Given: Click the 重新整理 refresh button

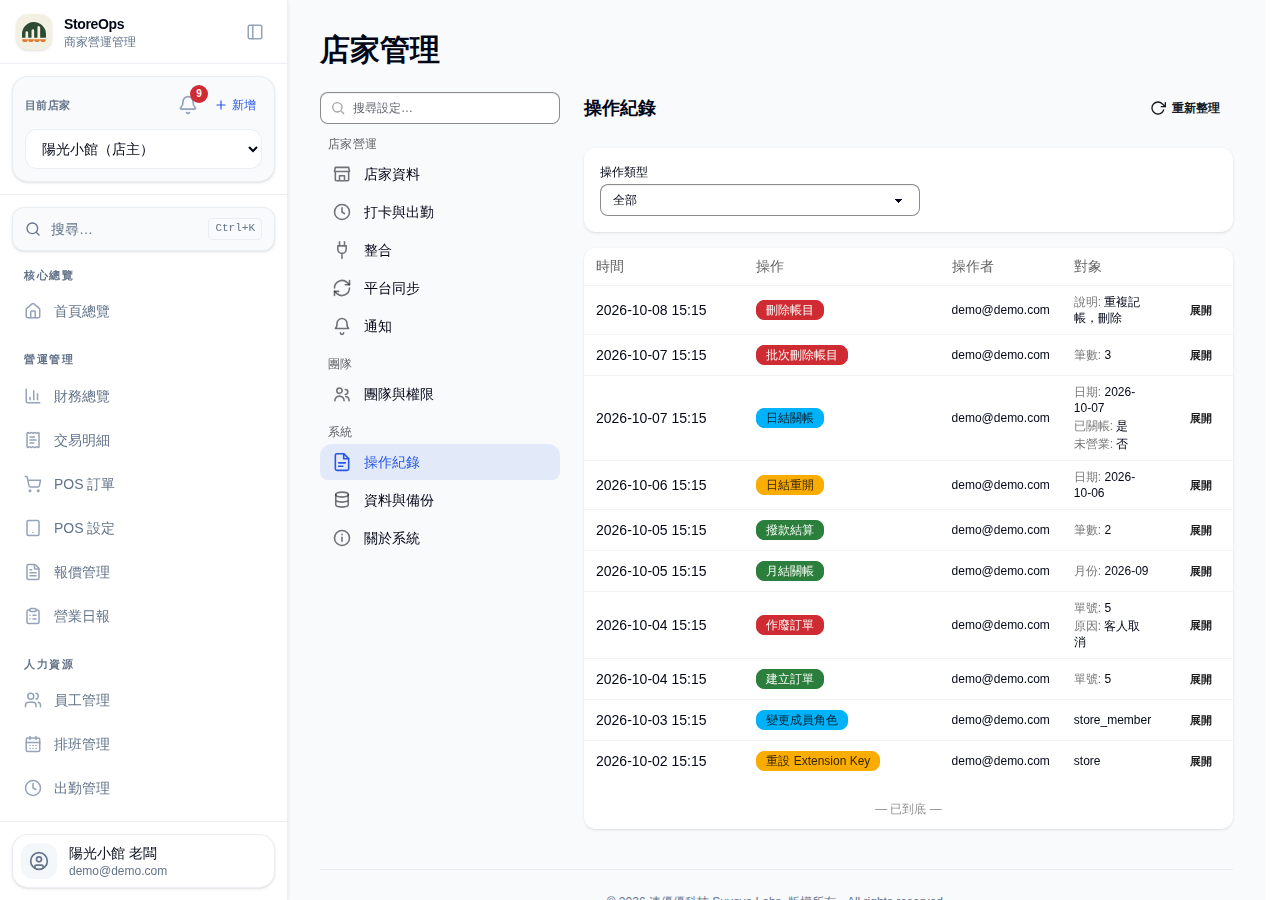Looking at the screenshot, I should pos(1185,108).
